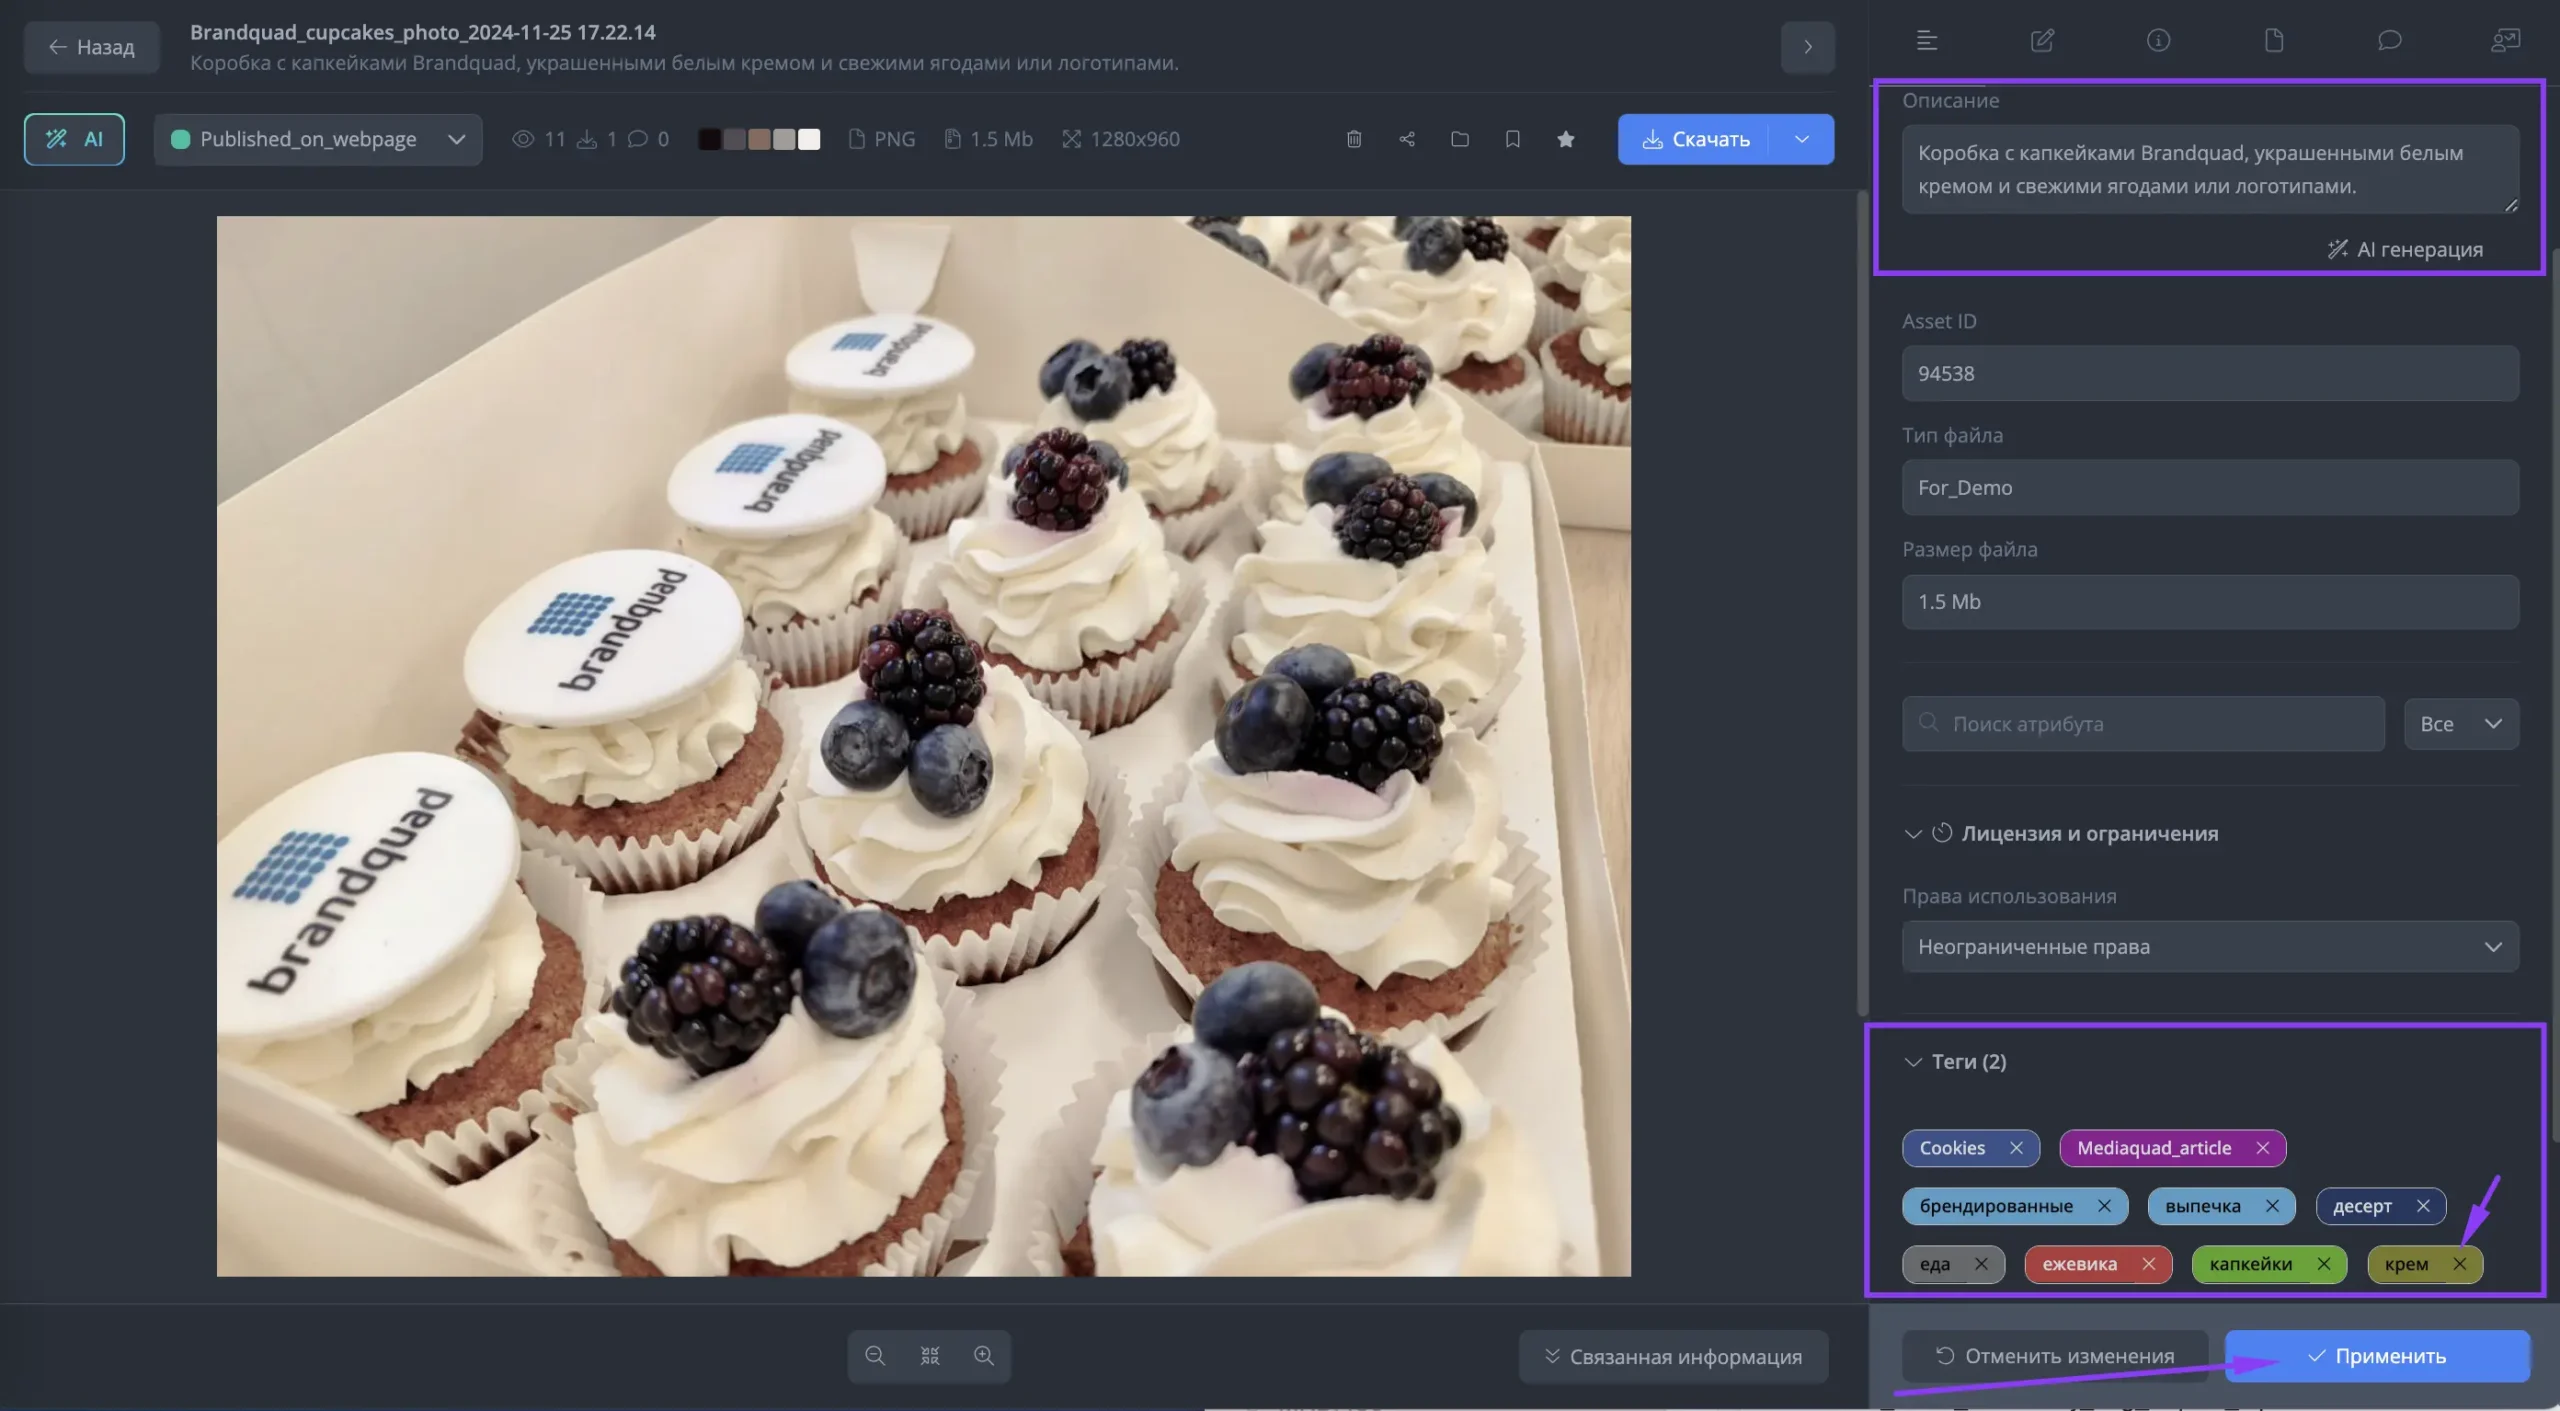The image size is (2560, 1411).
Task: Click the light gray color swatch
Action: pyautogui.click(x=784, y=139)
